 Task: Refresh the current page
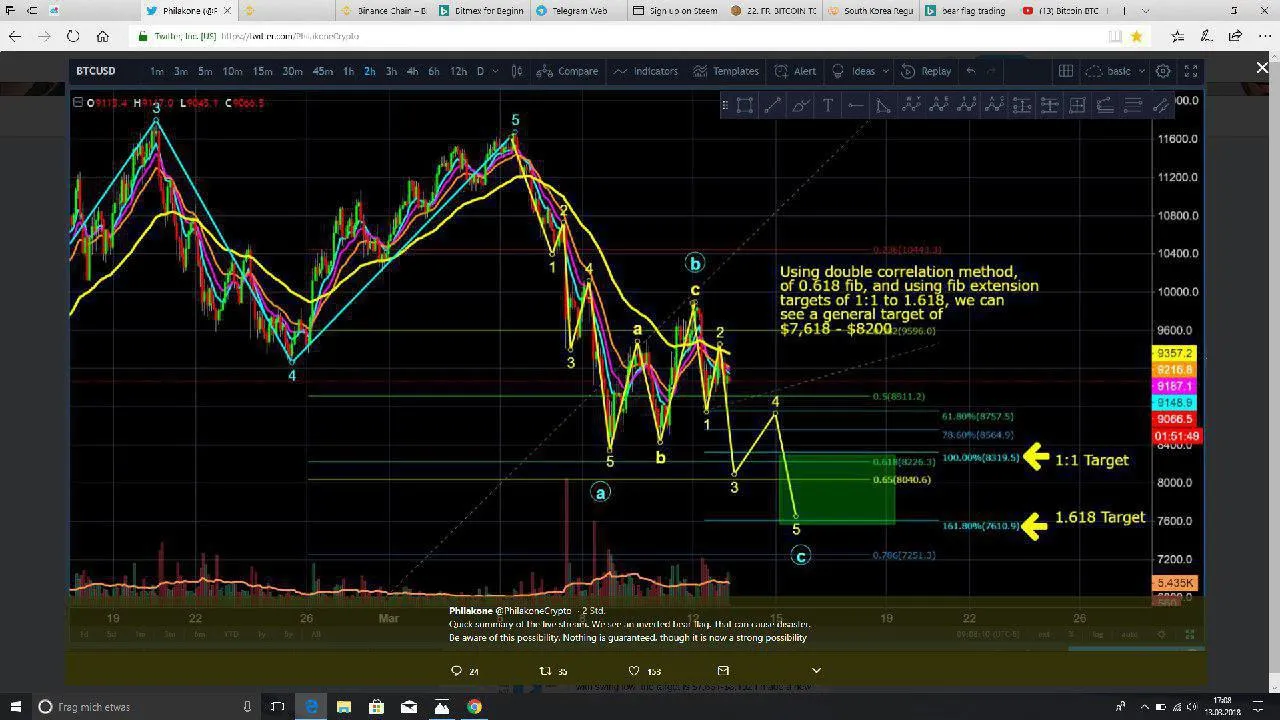pos(73,36)
